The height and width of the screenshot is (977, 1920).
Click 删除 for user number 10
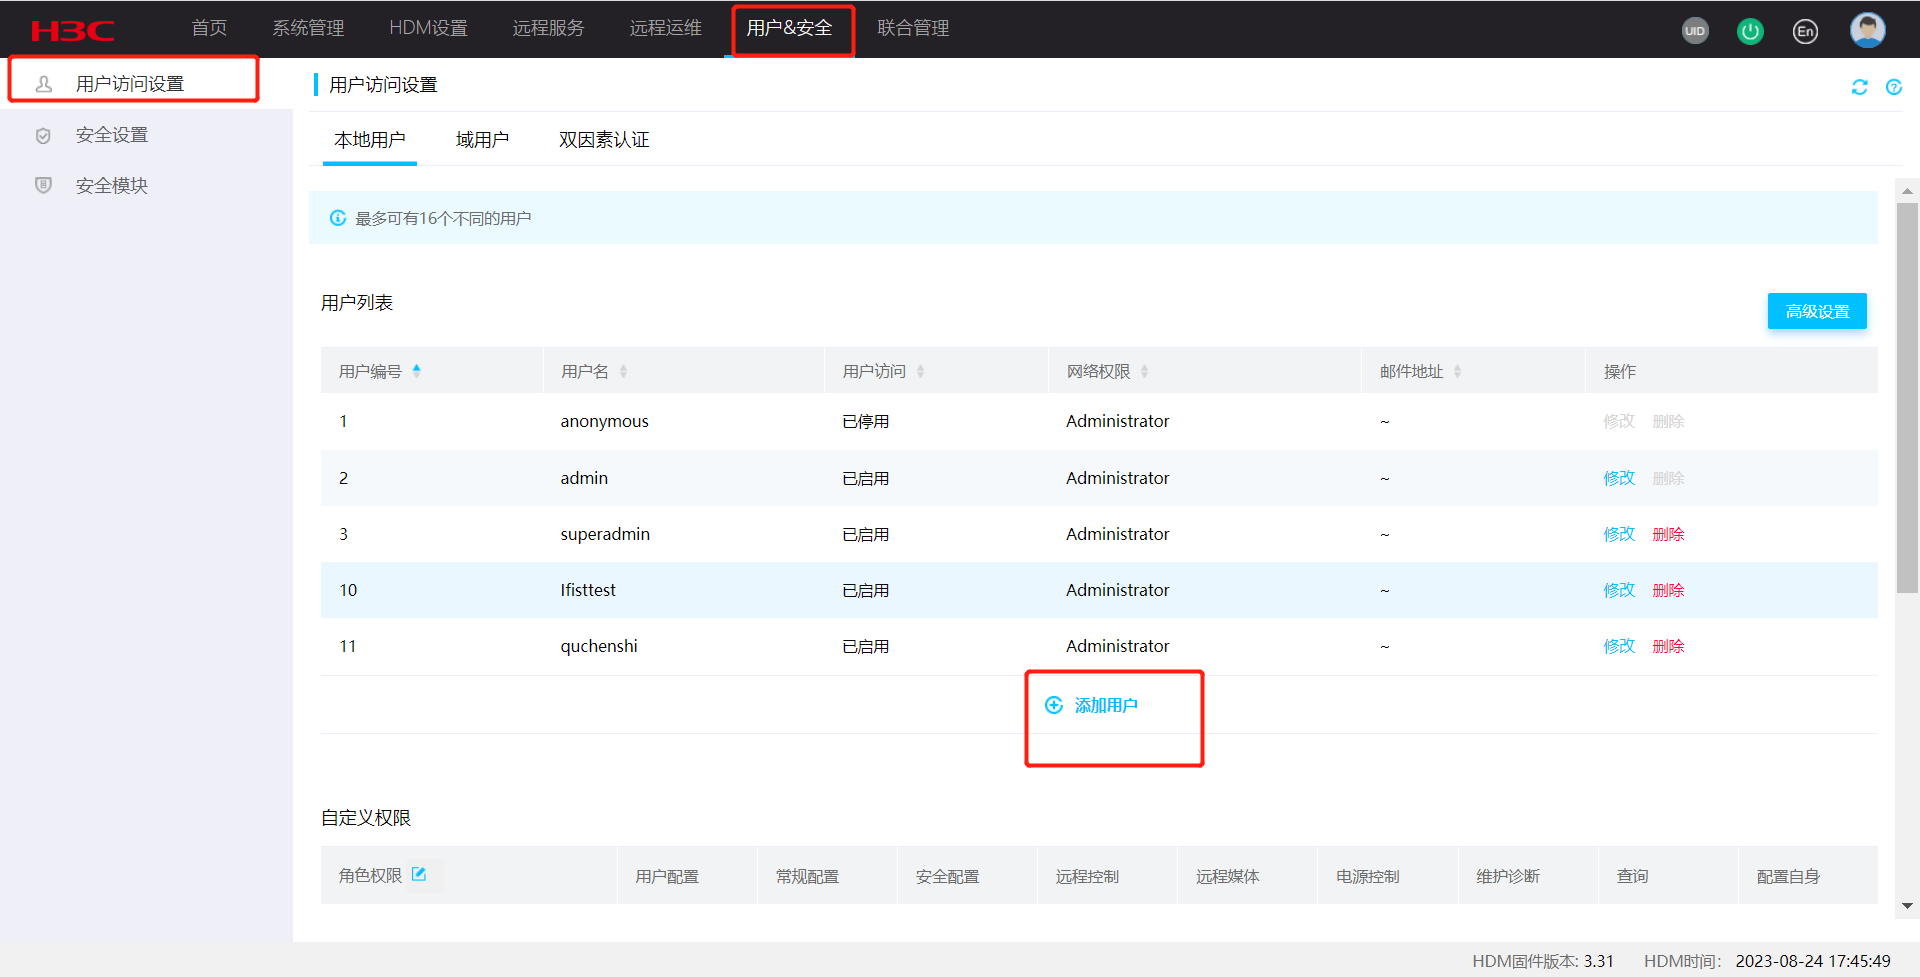pos(1668,590)
